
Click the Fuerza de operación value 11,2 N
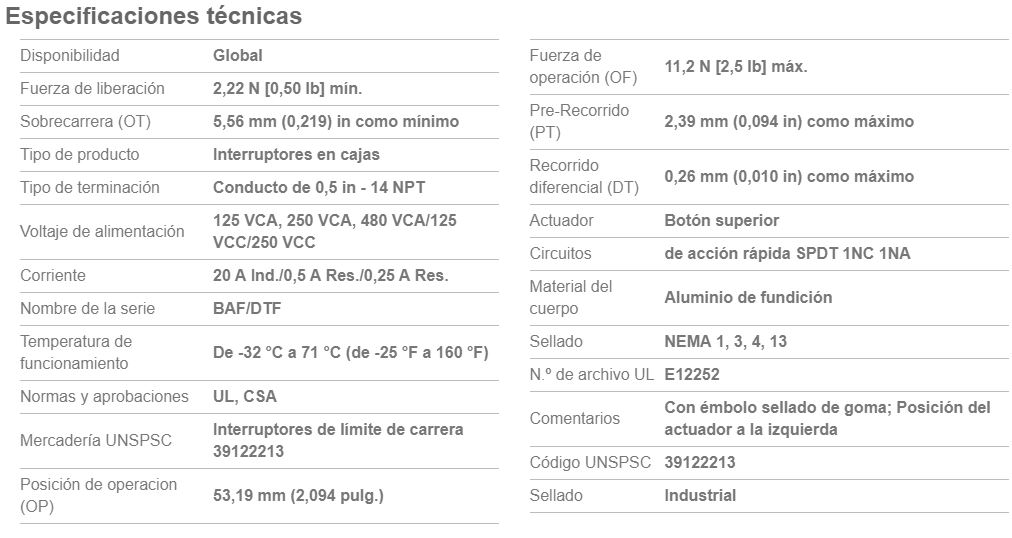tap(736, 66)
